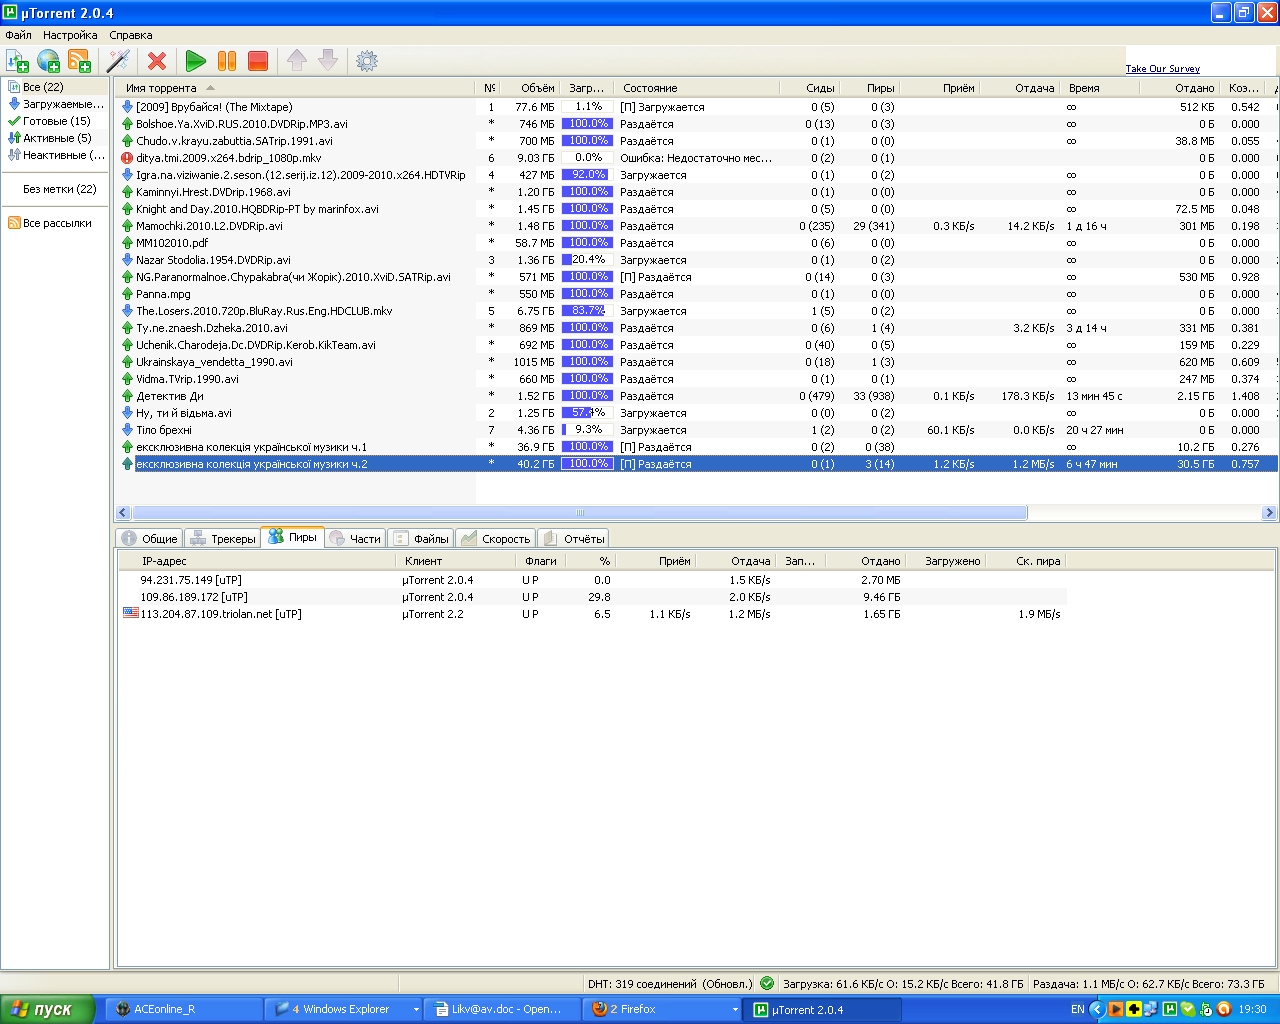Click RSS icon next to Все рассылки
1280x1024 pixels.
14,223
